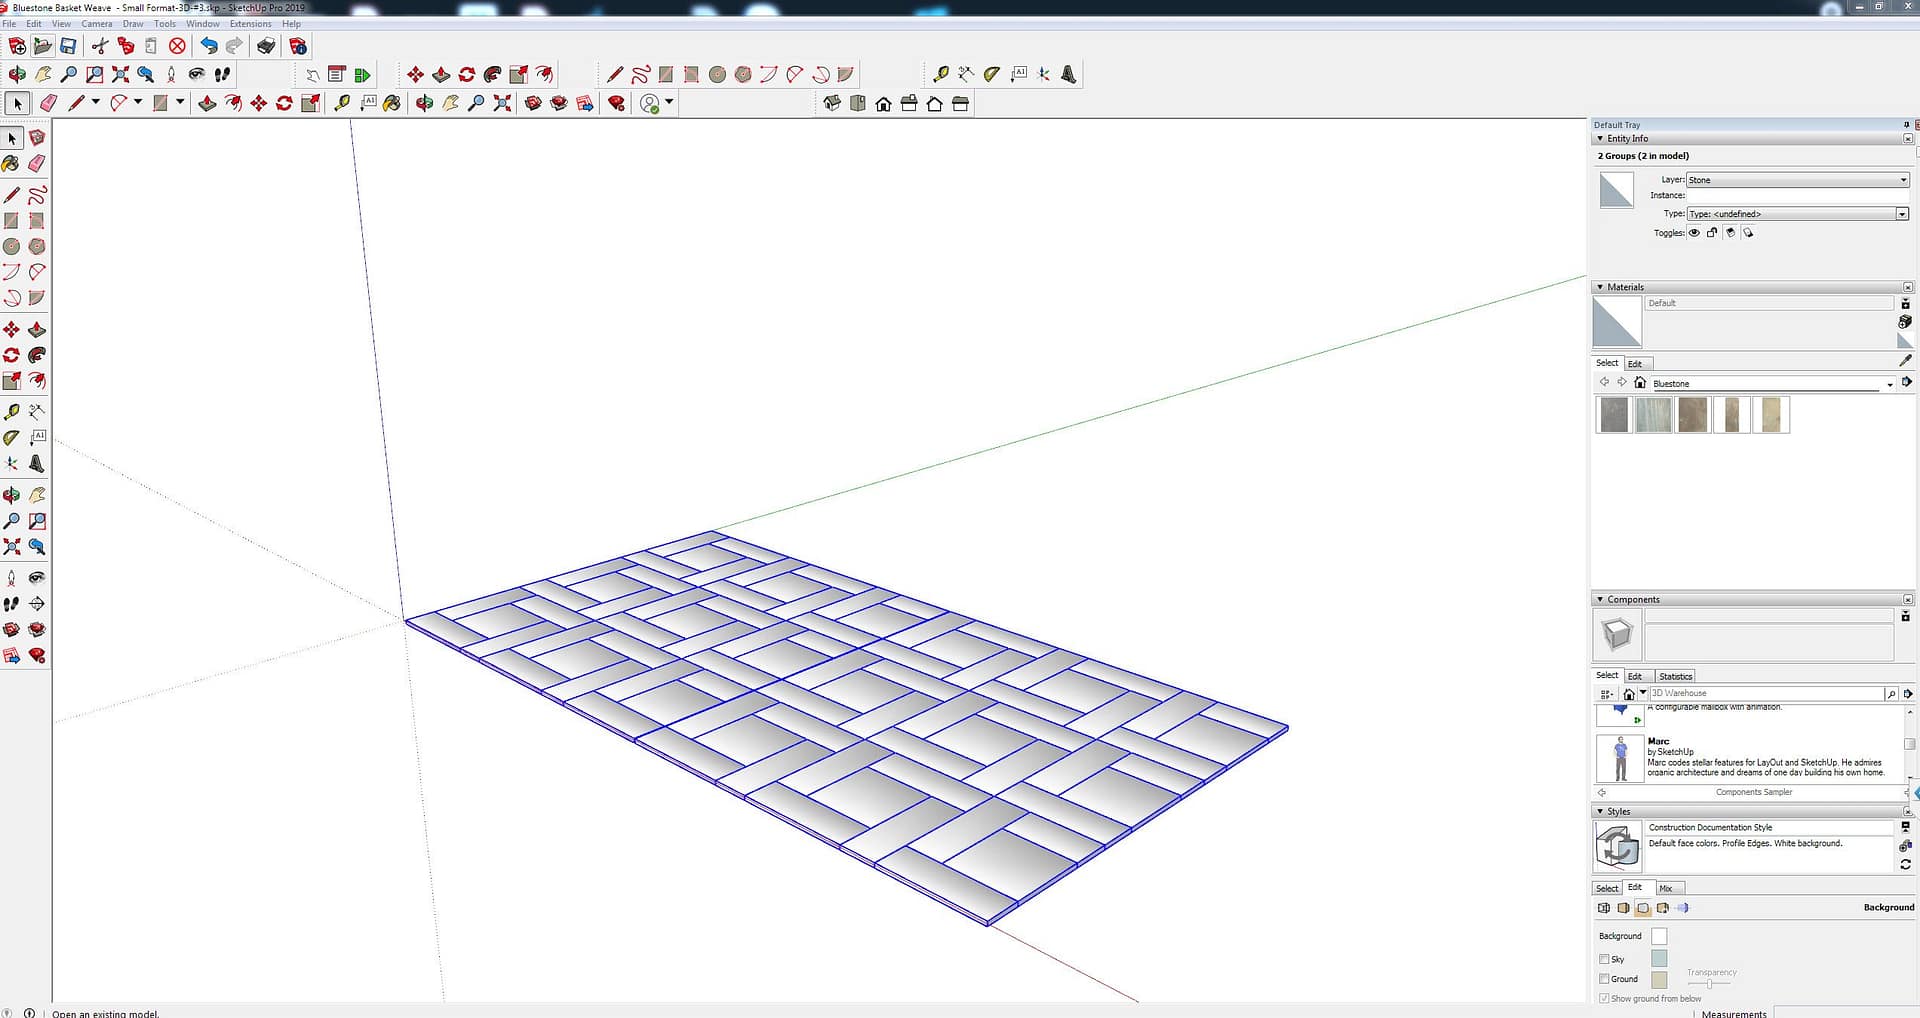The height and width of the screenshot is (1018, 1920).
Task: Toggle the eye visibility icon in Entity Info
Action: (1694, 233)
